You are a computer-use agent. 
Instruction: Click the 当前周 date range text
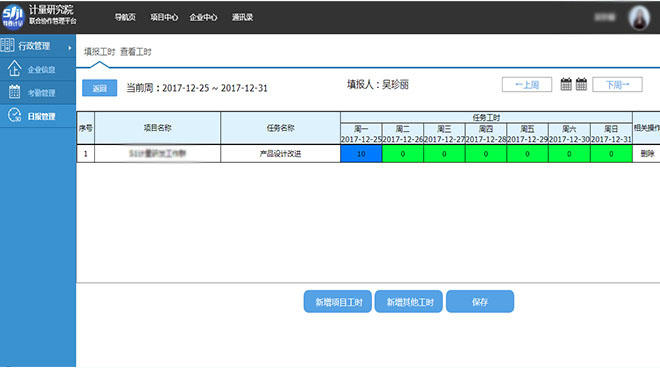click(x=197, y=88)
